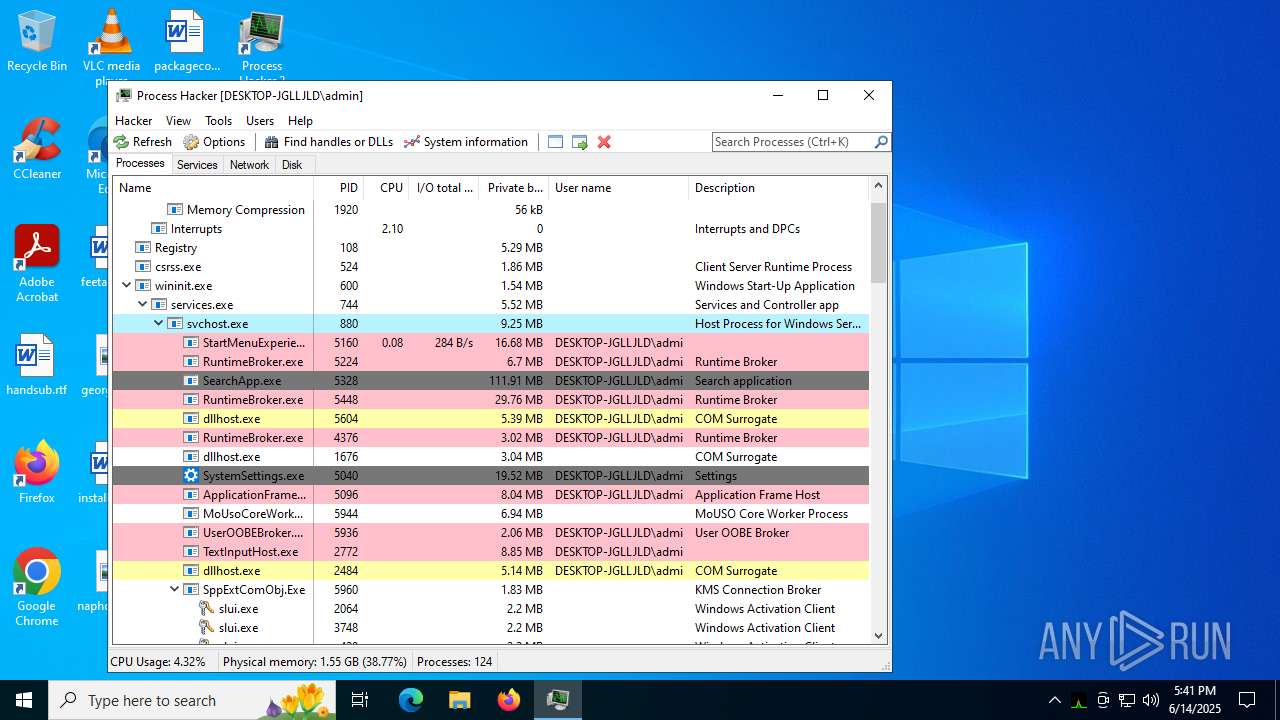
Task: Click scroll down arrow of process list
Action: pos(879,635)
